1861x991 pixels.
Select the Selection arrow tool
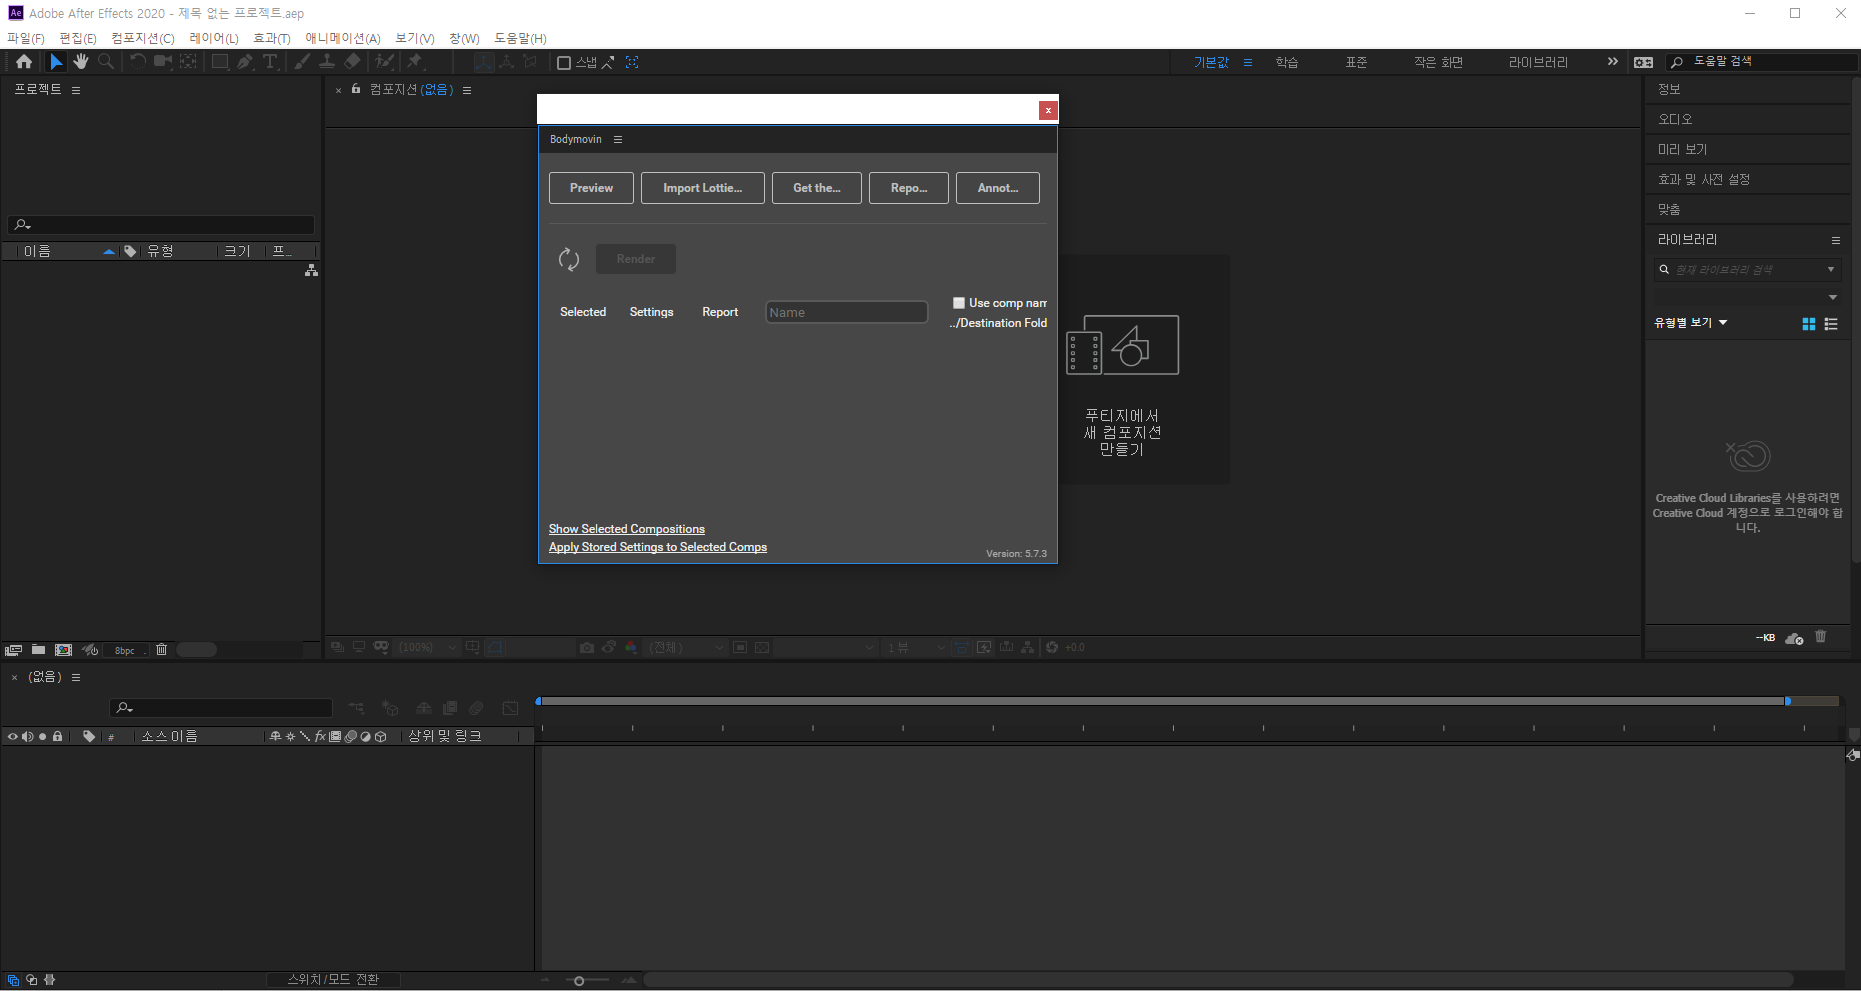(x=56, y=62)
